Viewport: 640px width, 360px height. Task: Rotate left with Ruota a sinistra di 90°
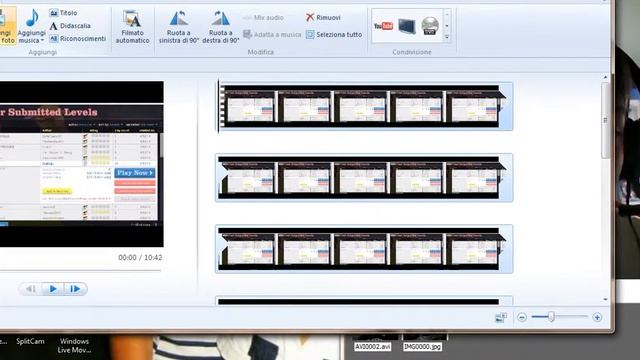click(x=179, y=27)
